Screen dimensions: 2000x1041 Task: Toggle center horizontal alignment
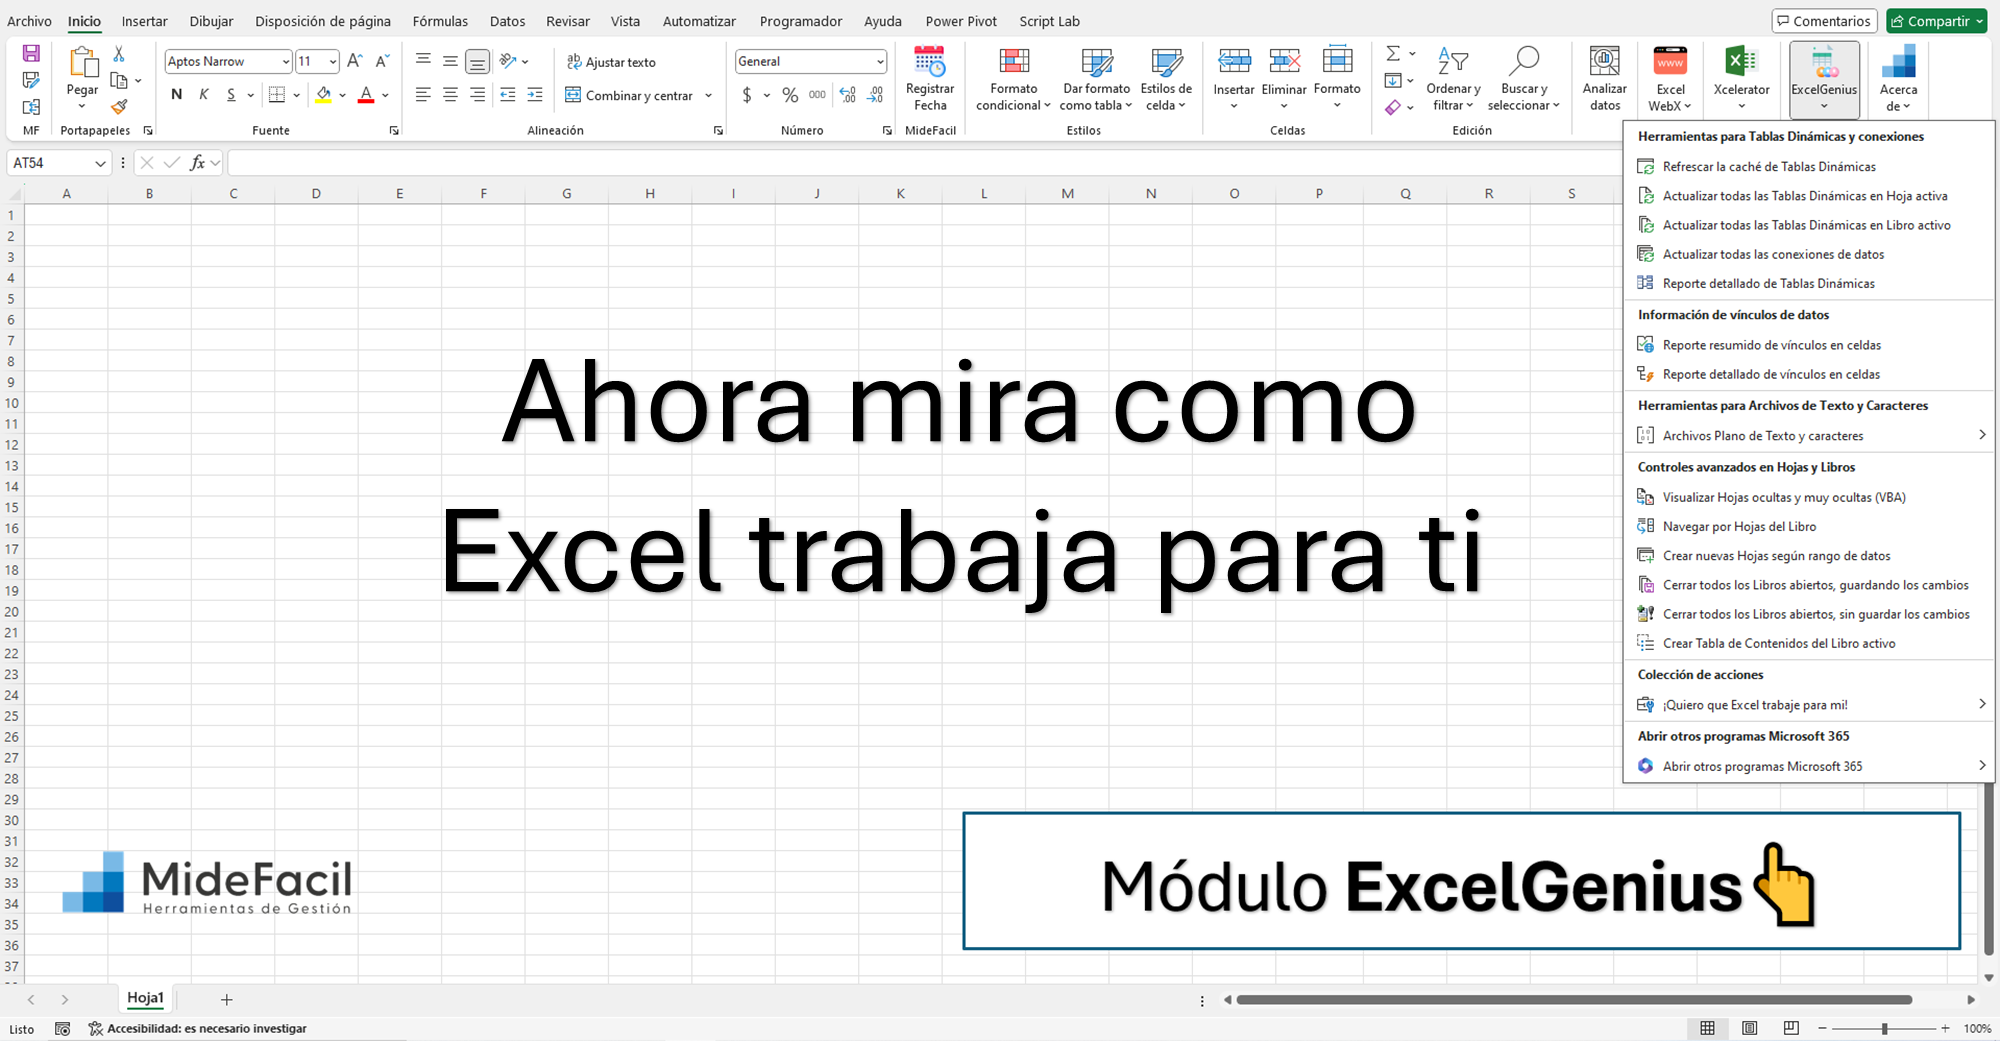pyautogui.click(x=450, y=95)
